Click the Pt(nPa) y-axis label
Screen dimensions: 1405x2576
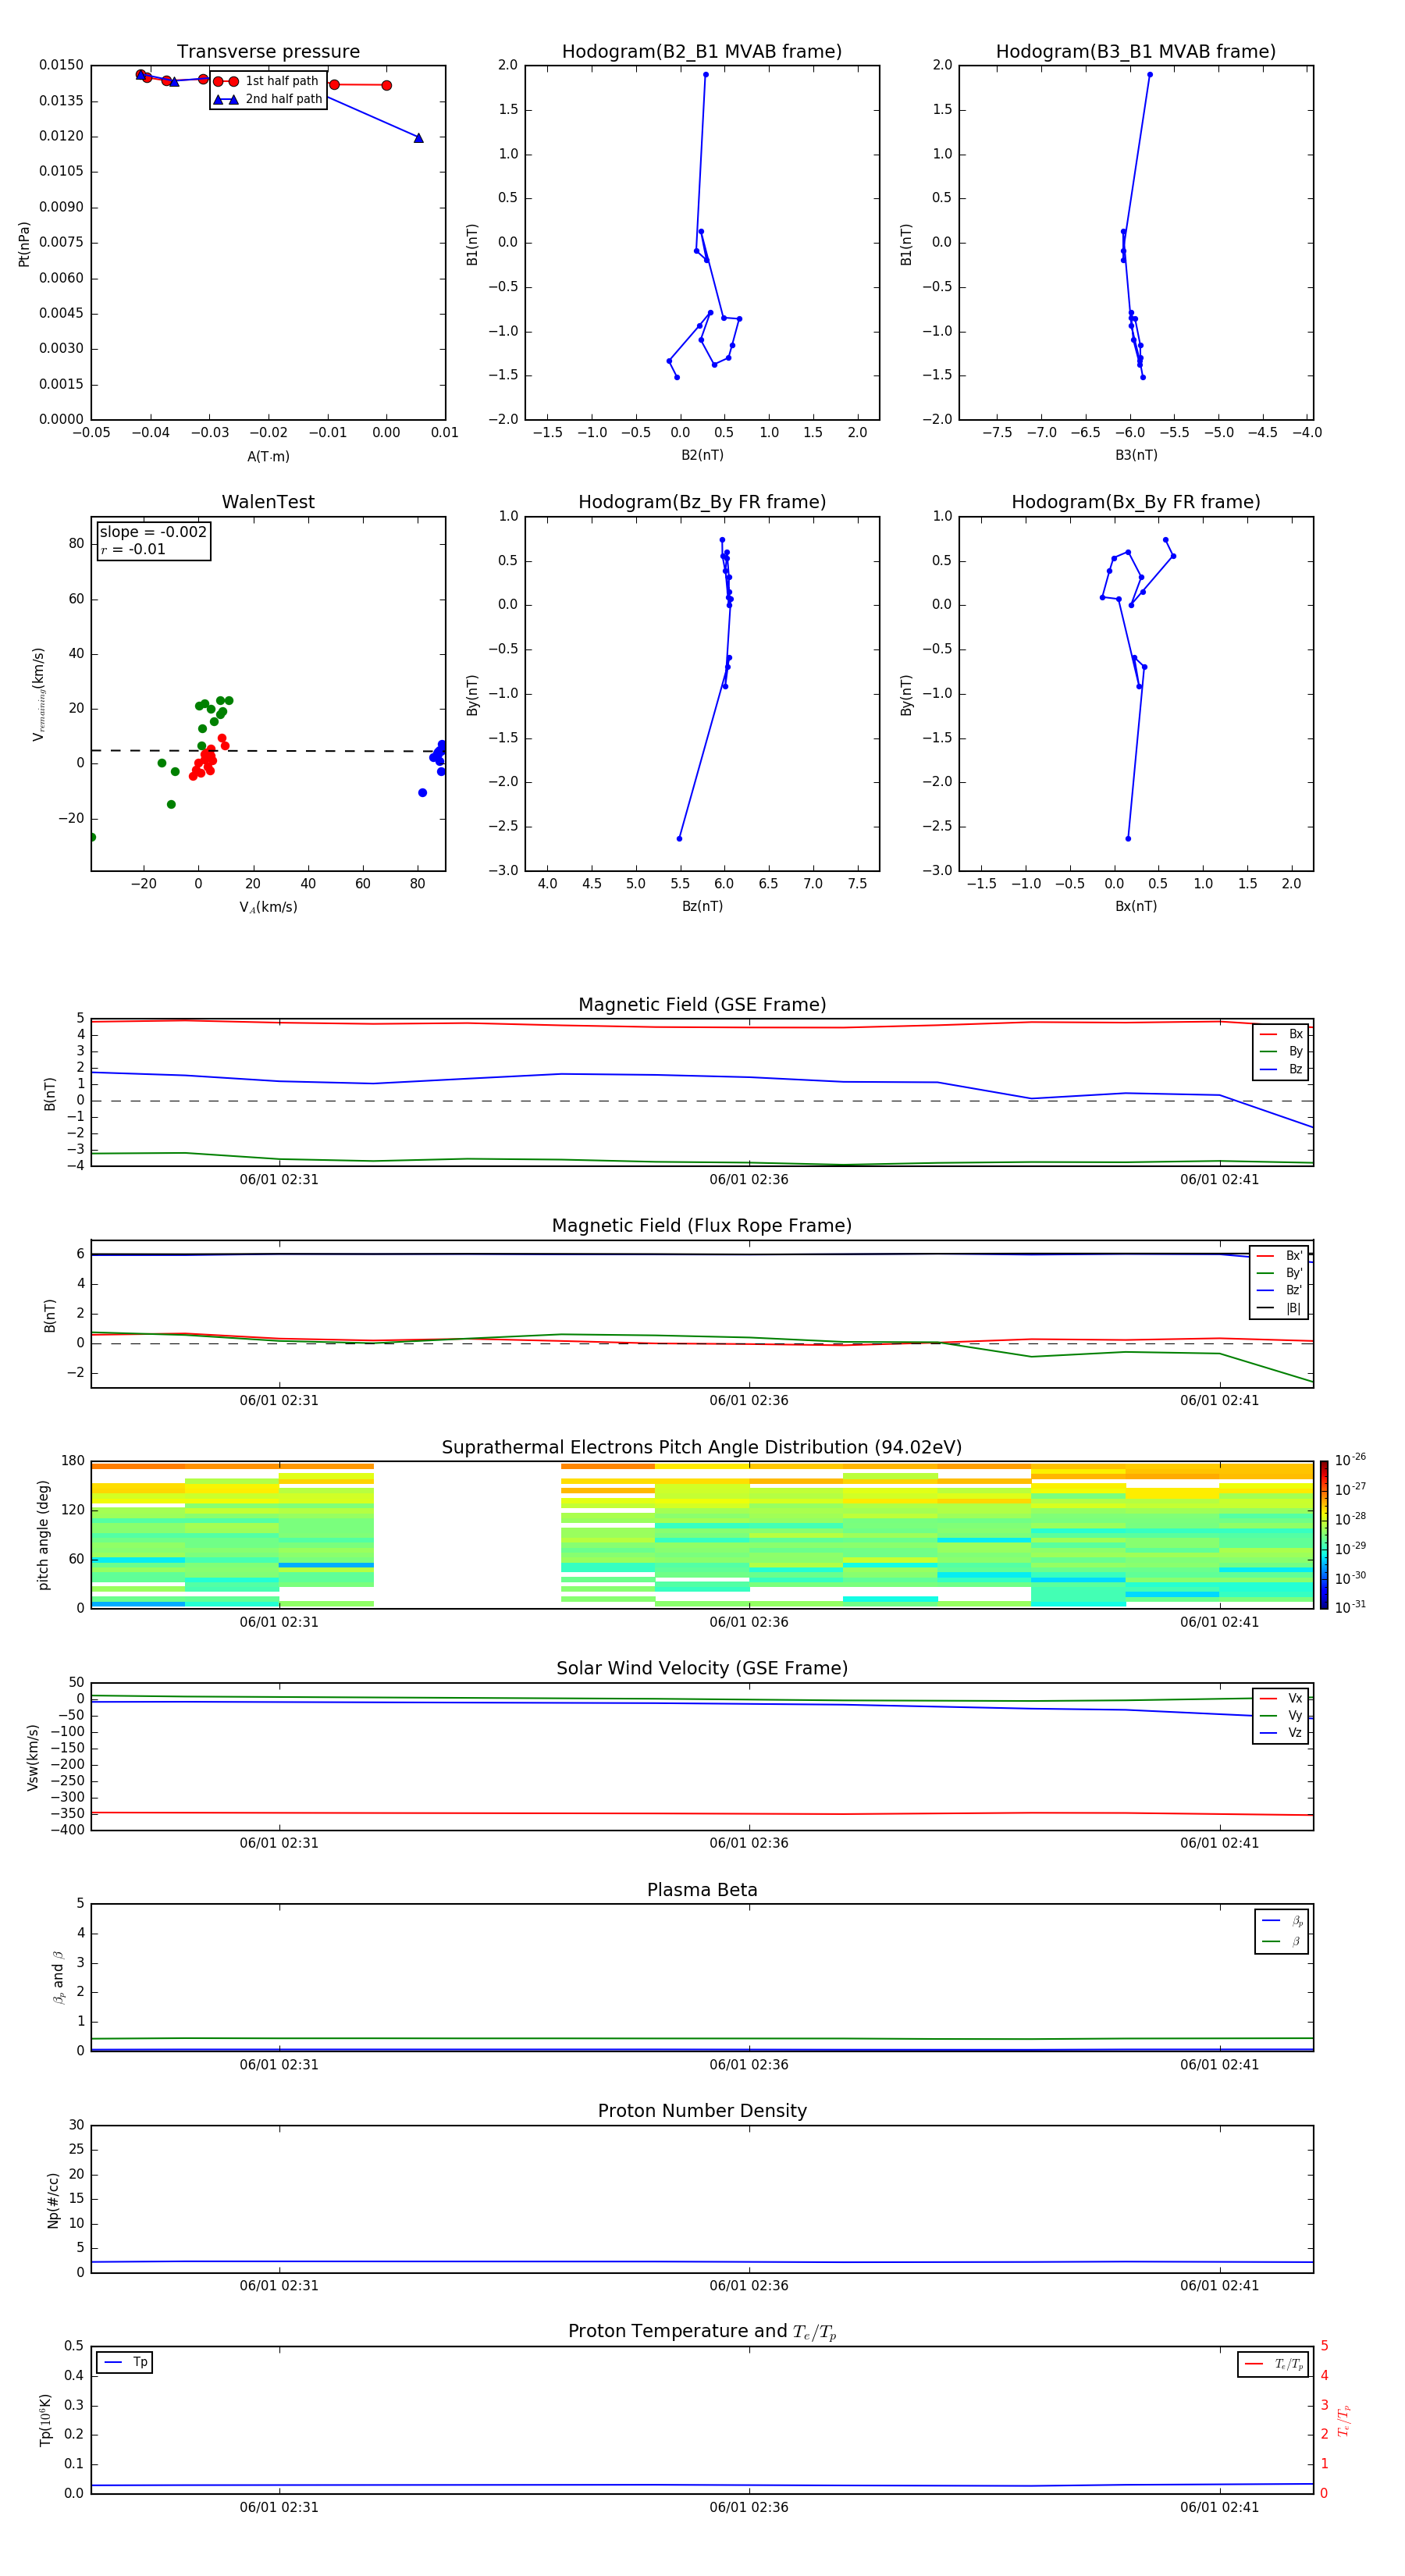coord(24,243)
